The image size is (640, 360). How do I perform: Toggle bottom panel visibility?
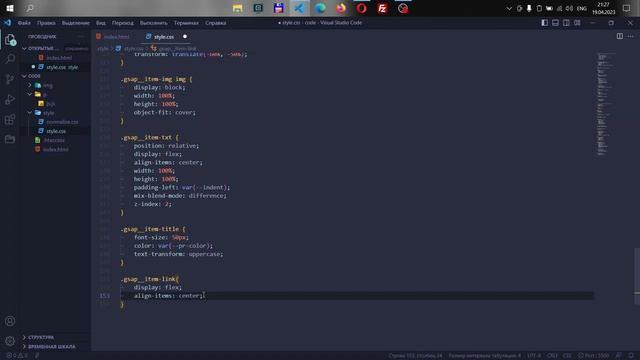point(556,23)
